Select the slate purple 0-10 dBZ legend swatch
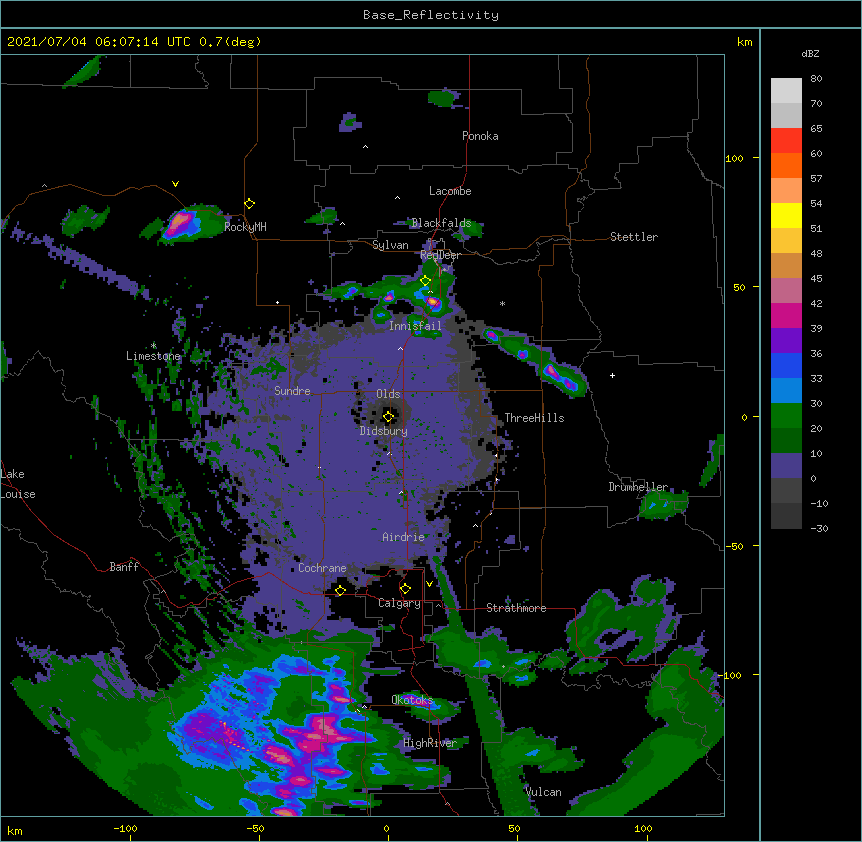 point(786,466)
